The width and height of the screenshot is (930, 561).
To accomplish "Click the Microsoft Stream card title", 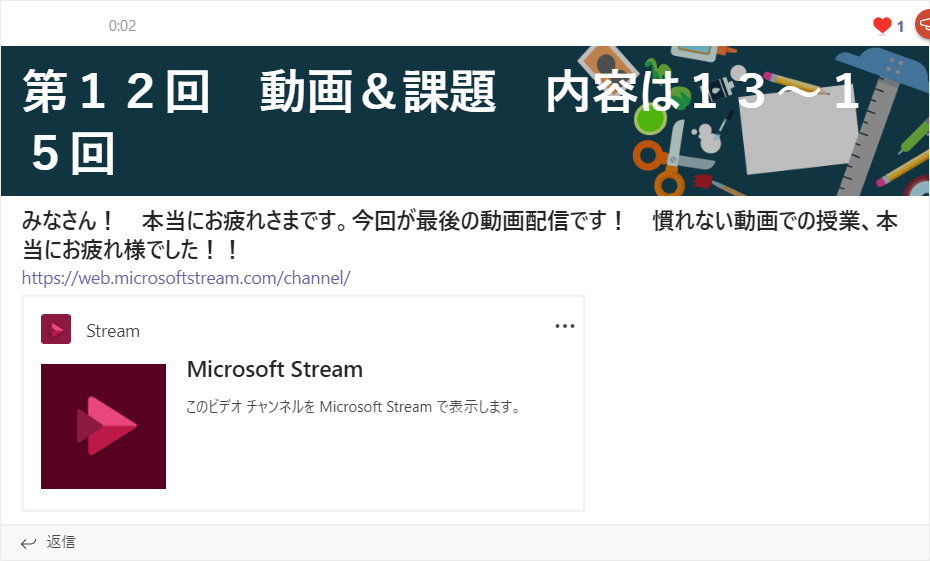I will 275,369.
